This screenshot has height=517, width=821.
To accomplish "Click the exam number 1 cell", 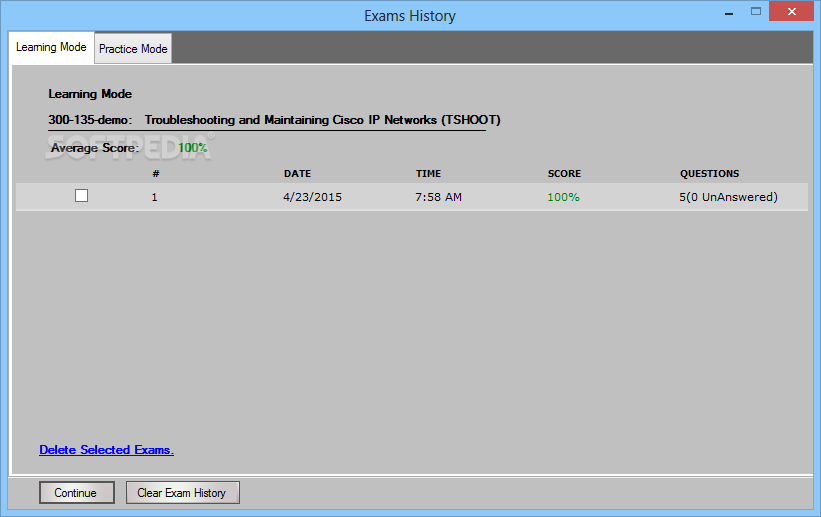I will click(x=154, y=197).
